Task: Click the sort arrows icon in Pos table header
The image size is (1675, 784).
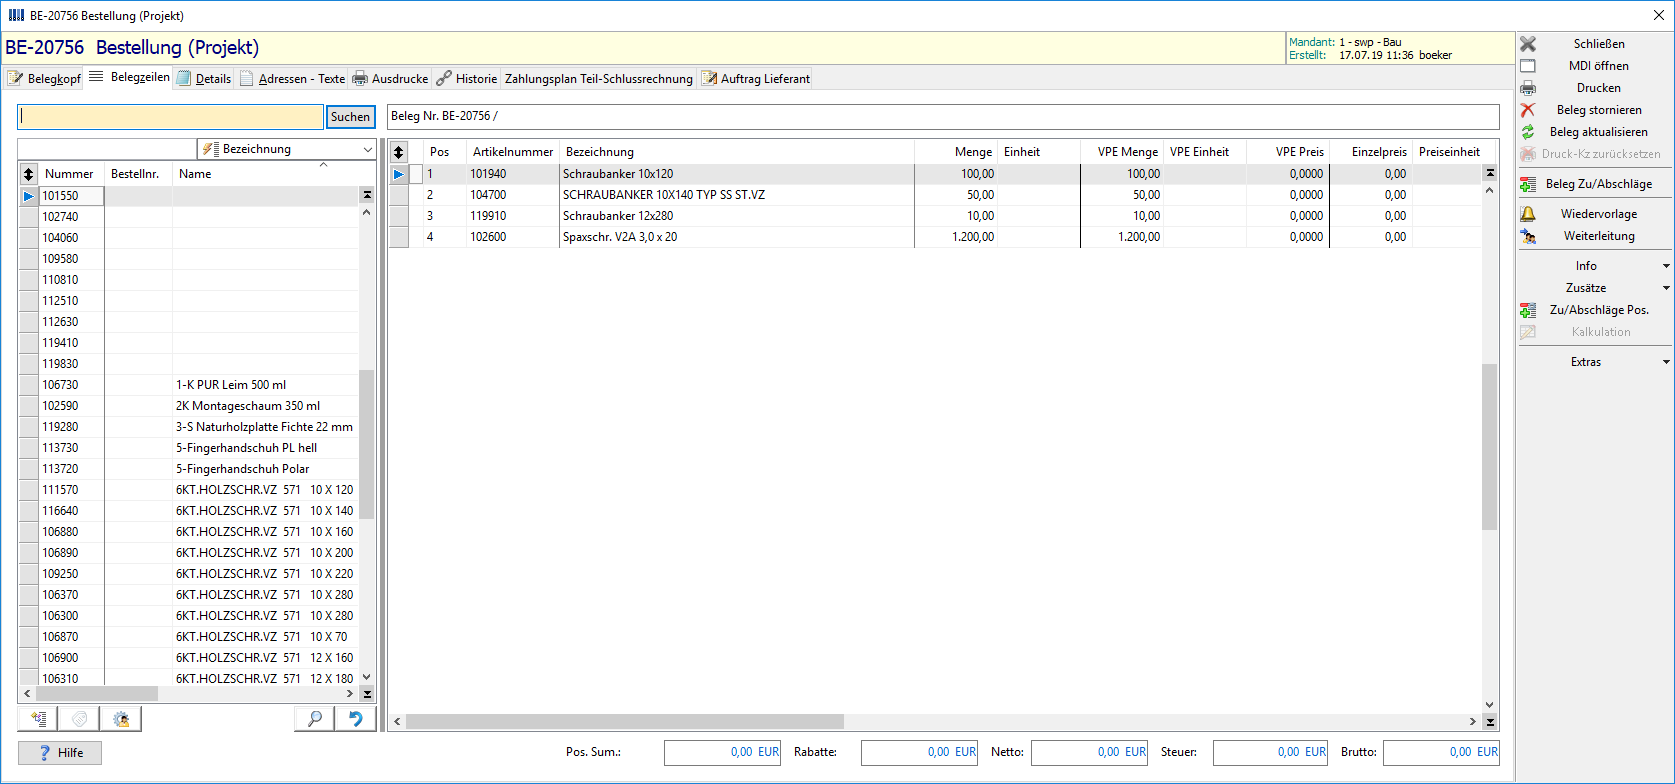Action: coord(398,152)
